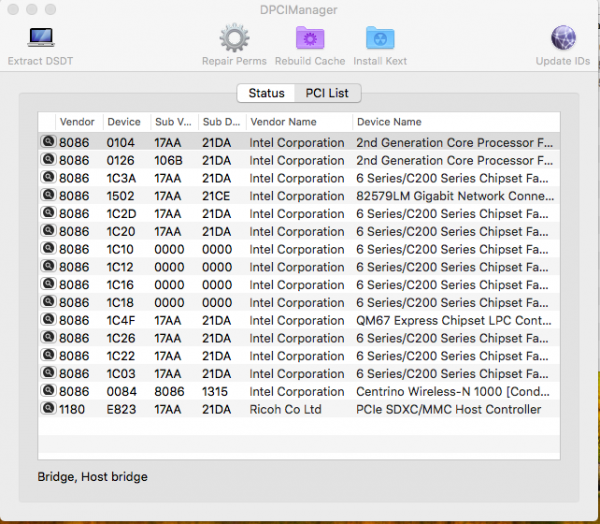Click the Extract DSDT laptop icon
This screenshot has width=600, height=524.
[41, 38]
